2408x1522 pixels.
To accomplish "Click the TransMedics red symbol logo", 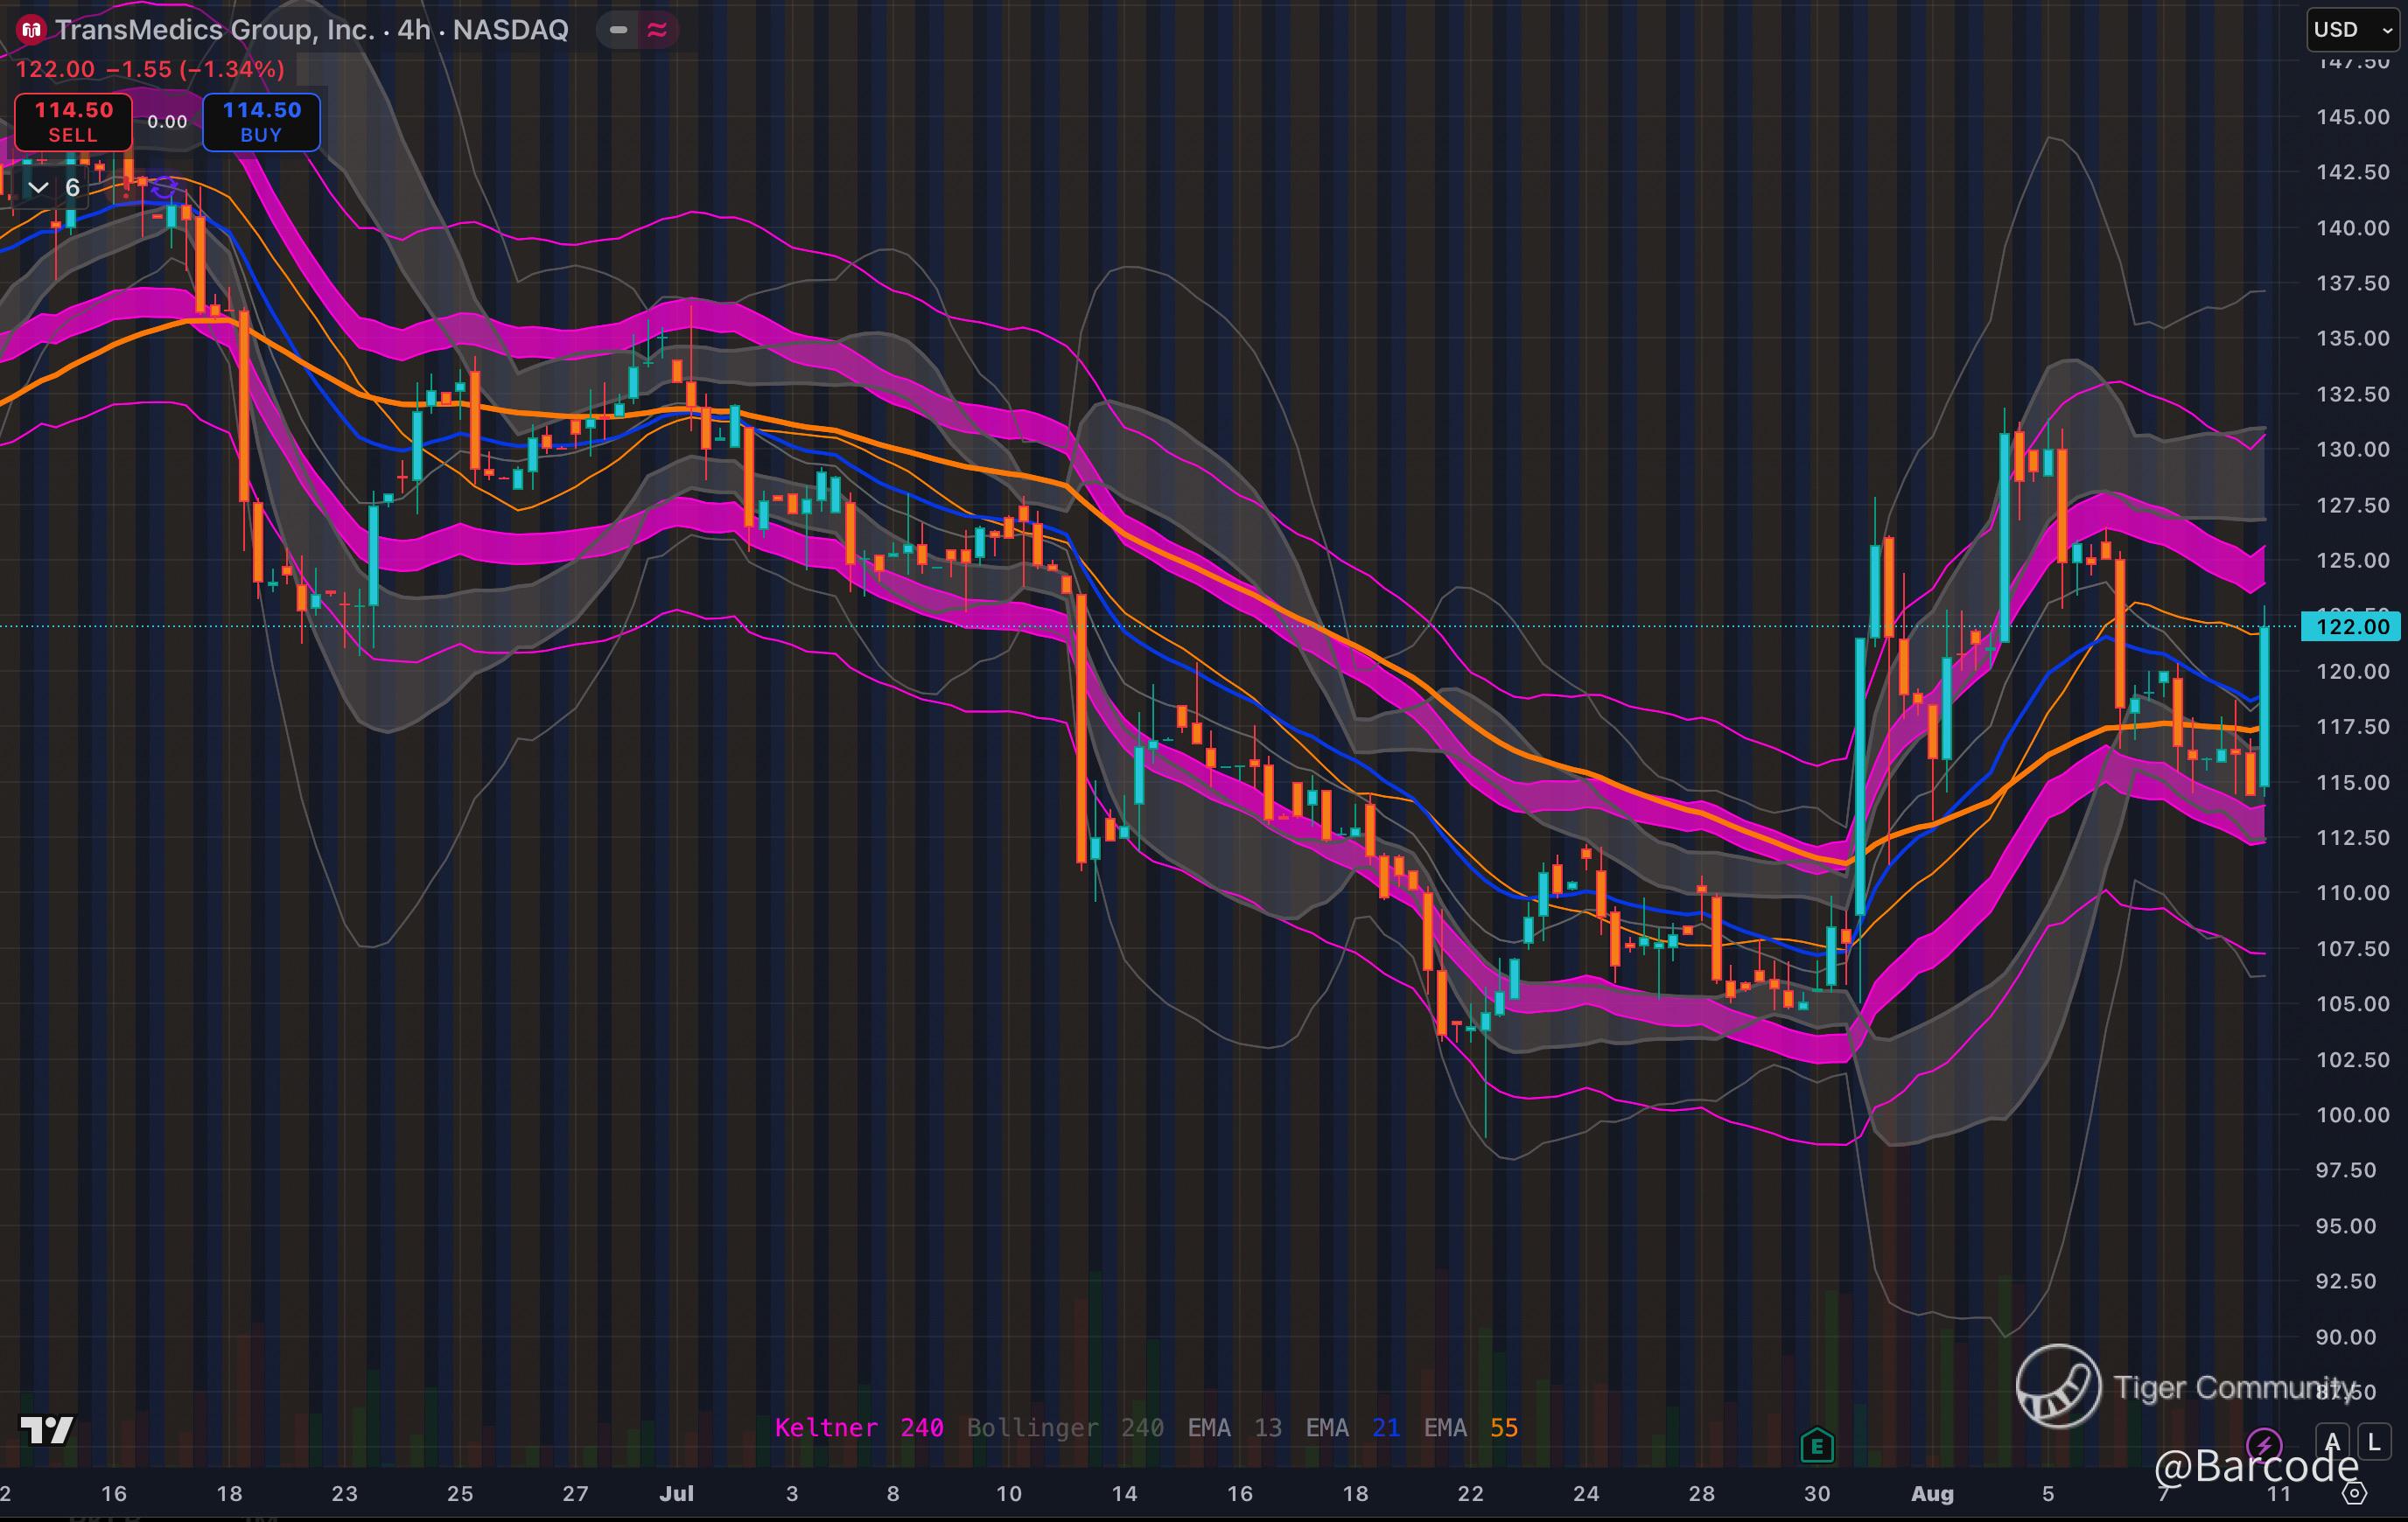I will click(31, 30).
